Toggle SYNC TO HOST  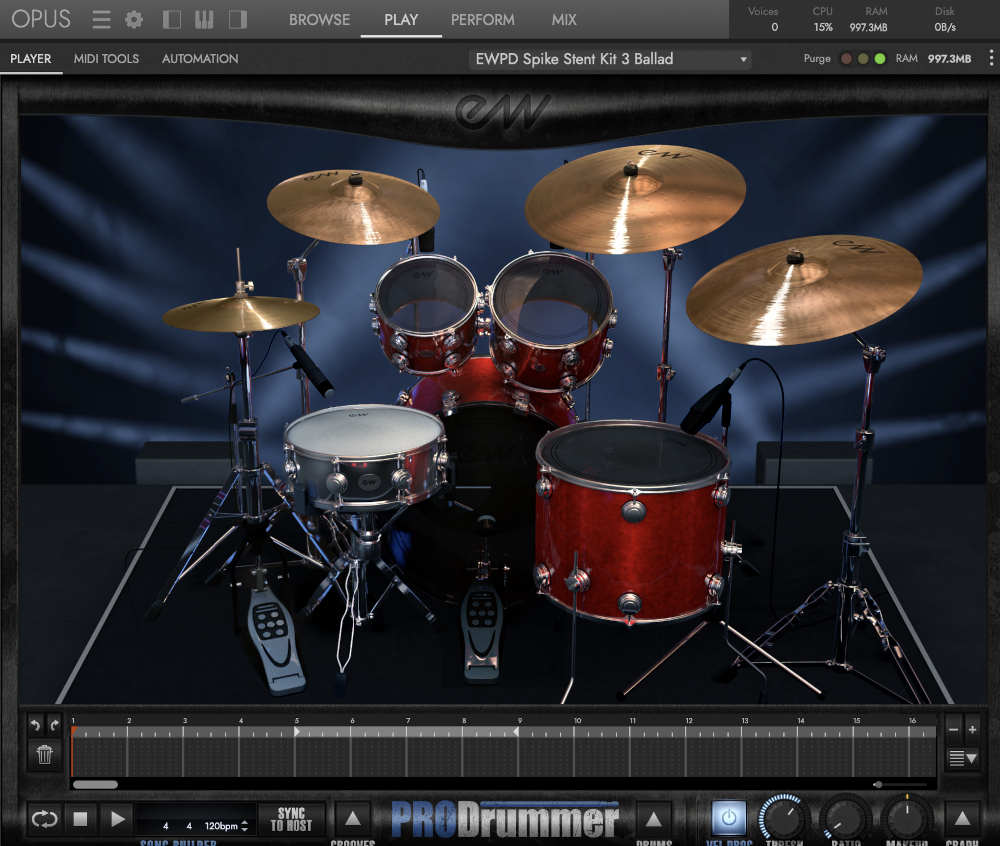[290, 819]
